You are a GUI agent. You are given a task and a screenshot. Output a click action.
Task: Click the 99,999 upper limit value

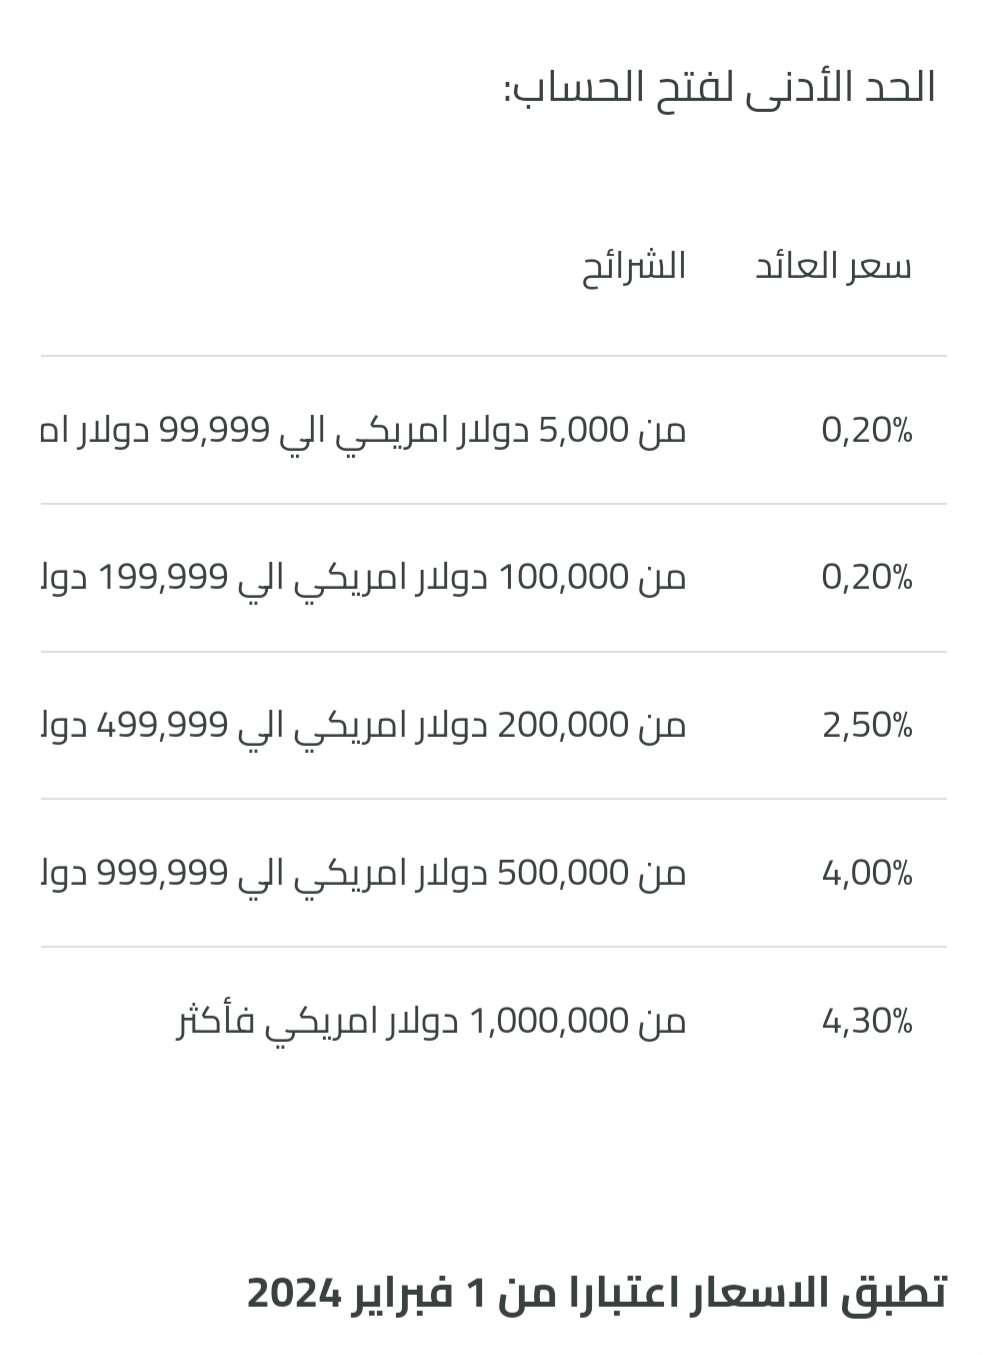tap(214, 430)
